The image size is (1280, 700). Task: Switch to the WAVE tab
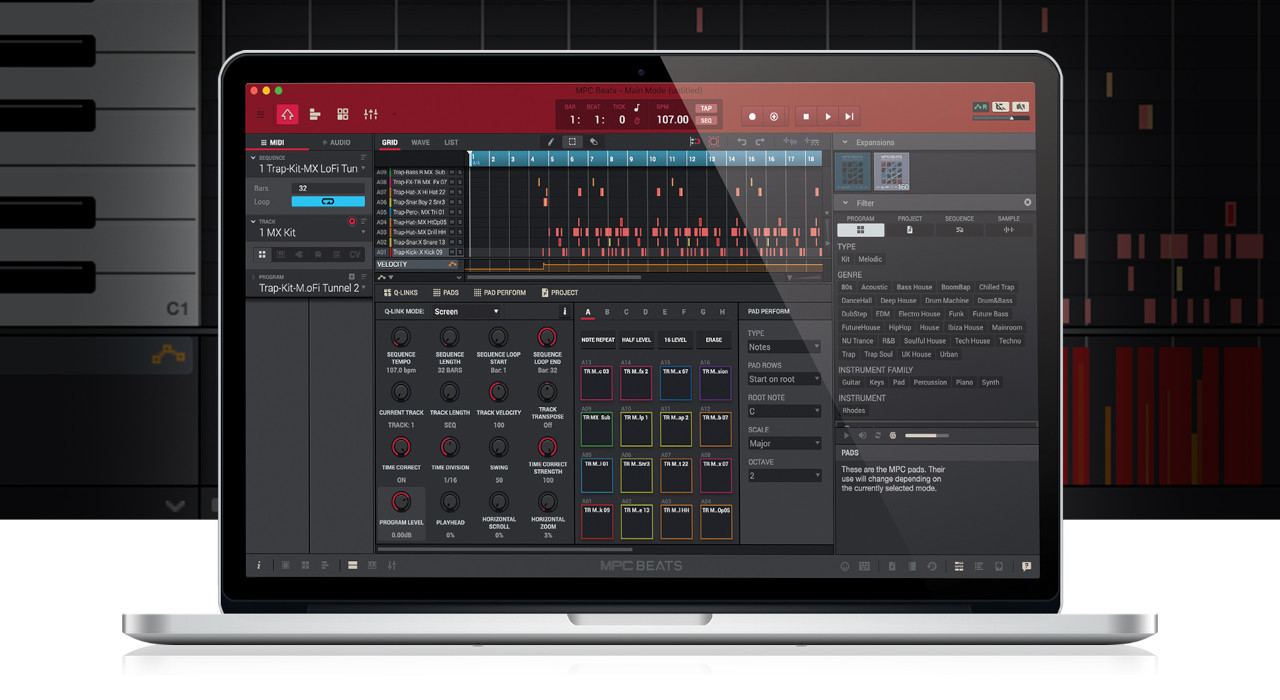(420, 142)
